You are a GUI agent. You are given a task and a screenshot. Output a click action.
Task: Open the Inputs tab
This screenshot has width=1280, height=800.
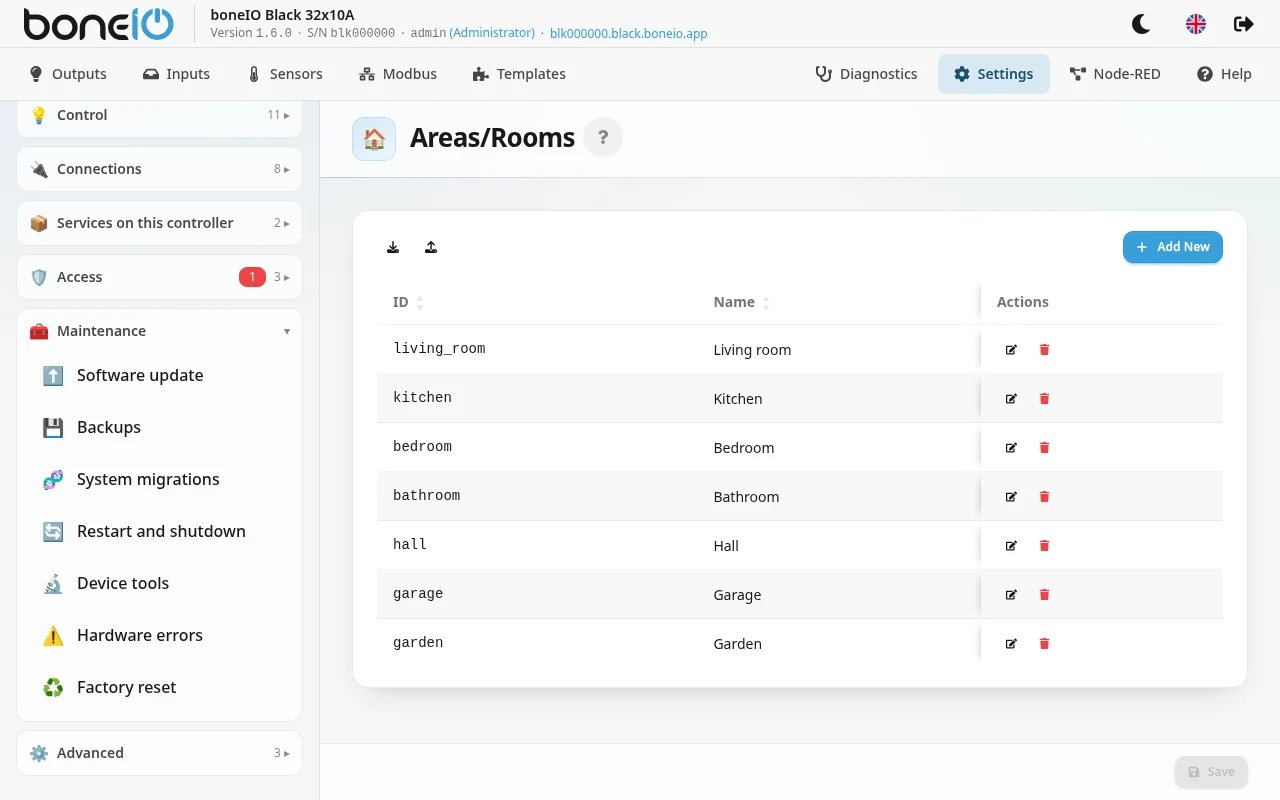coord(176,74)
